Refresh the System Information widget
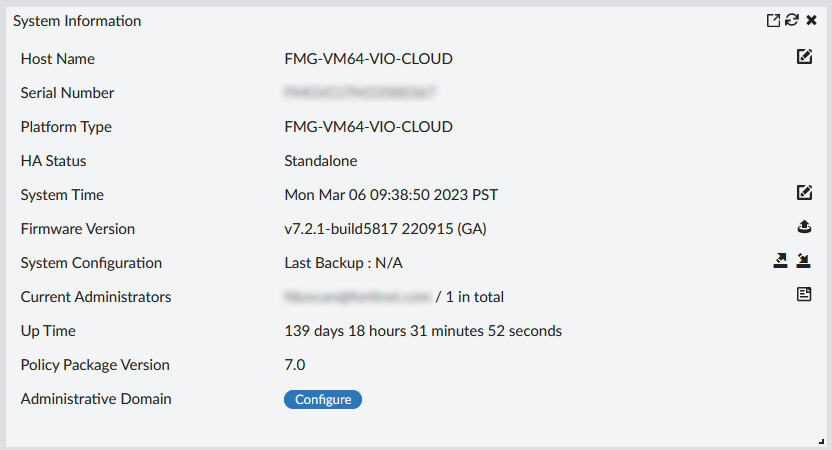 (x=792, y=20)
